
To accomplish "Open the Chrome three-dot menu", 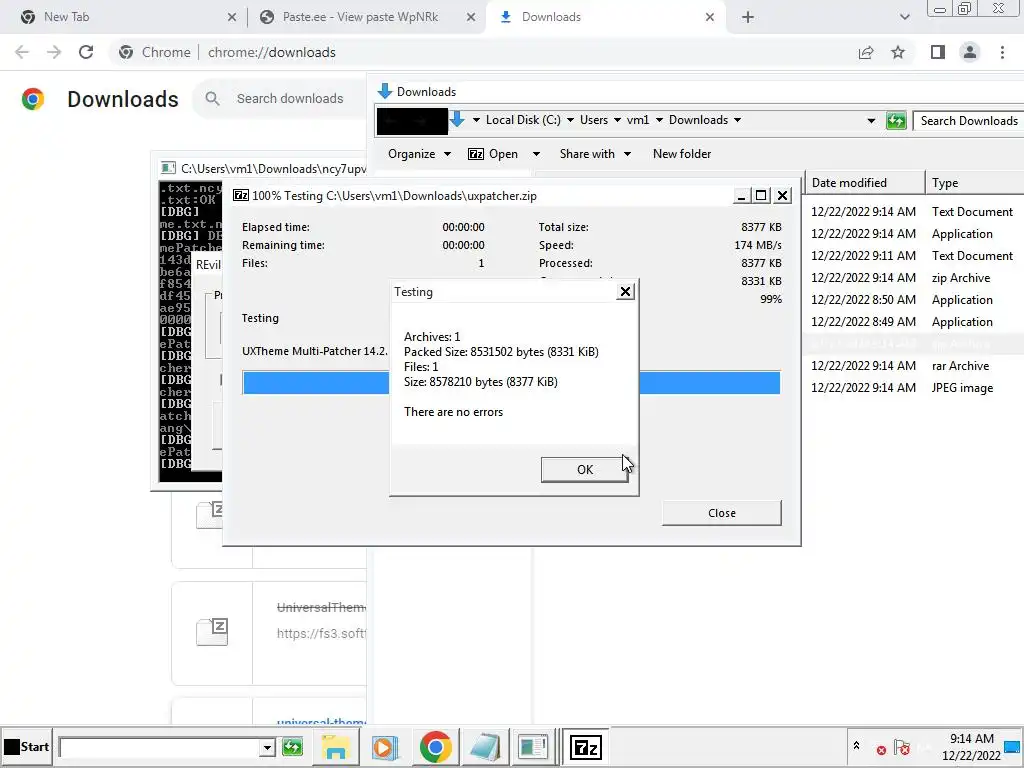I will 1002,52.
